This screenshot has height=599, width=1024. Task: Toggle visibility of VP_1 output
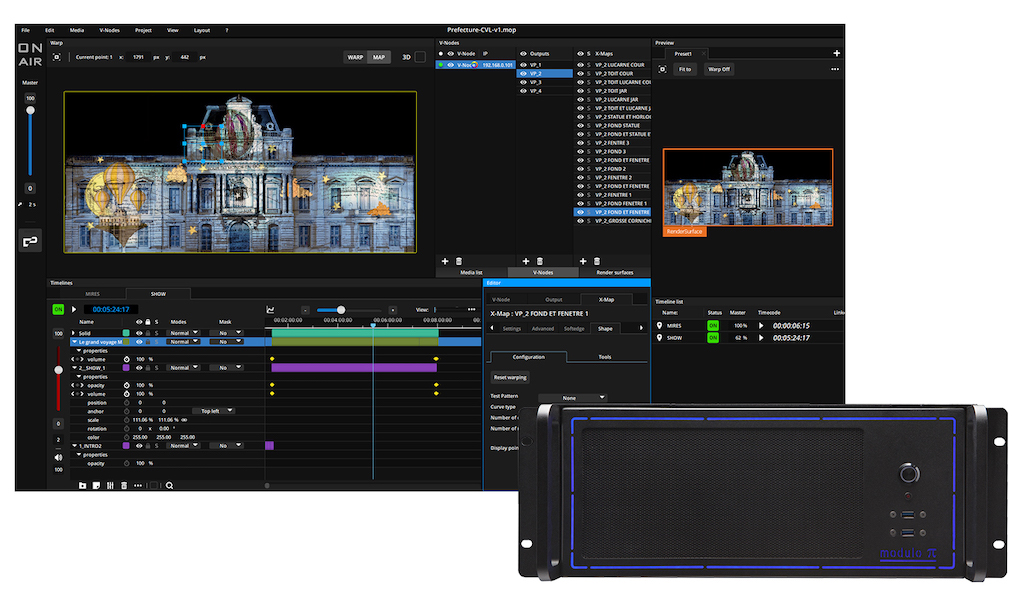tap(523, 65)
